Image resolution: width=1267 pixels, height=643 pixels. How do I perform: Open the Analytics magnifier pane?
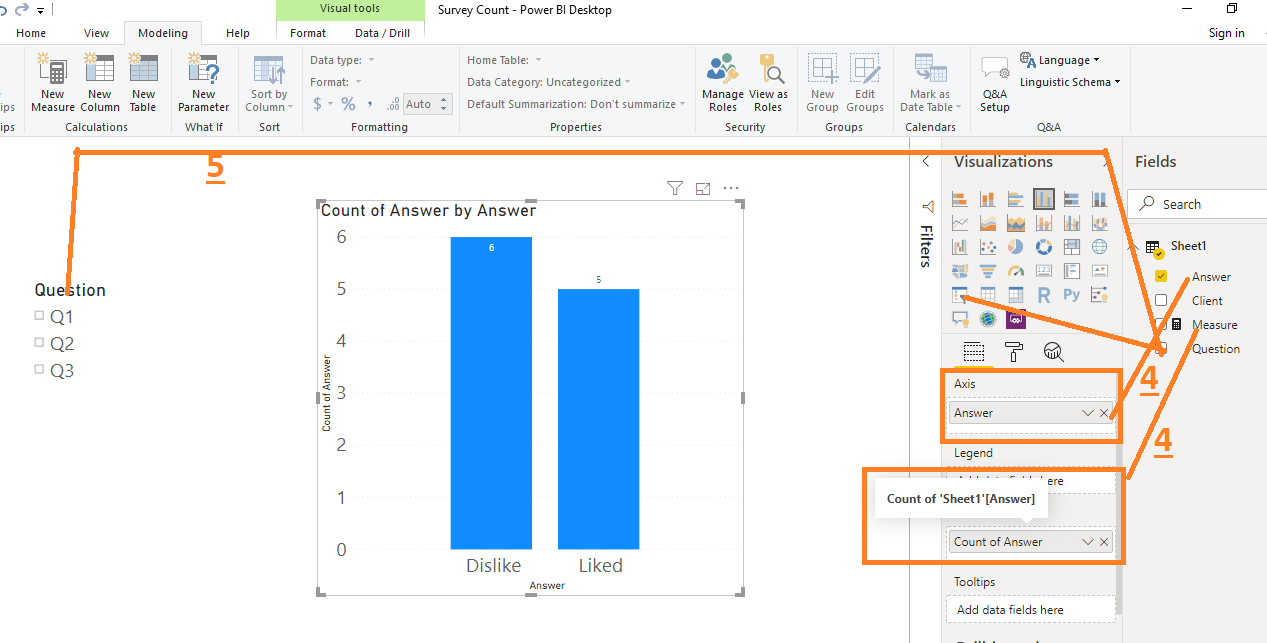pos(1053,351)
